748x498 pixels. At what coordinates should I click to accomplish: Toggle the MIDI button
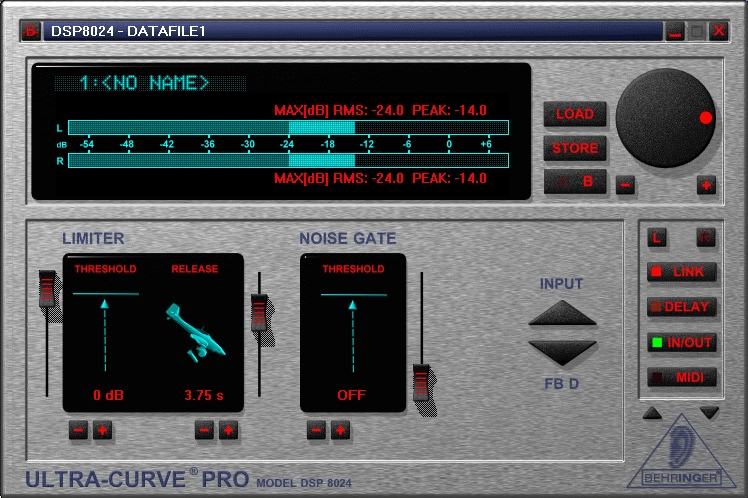pyautogui.click(x=682, y=378)
